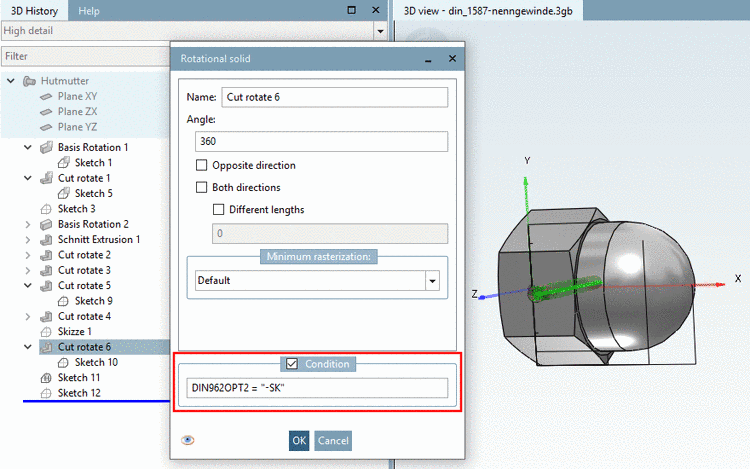
Task: Click the Angle field showing 360
Action: (x=321, y=142)
